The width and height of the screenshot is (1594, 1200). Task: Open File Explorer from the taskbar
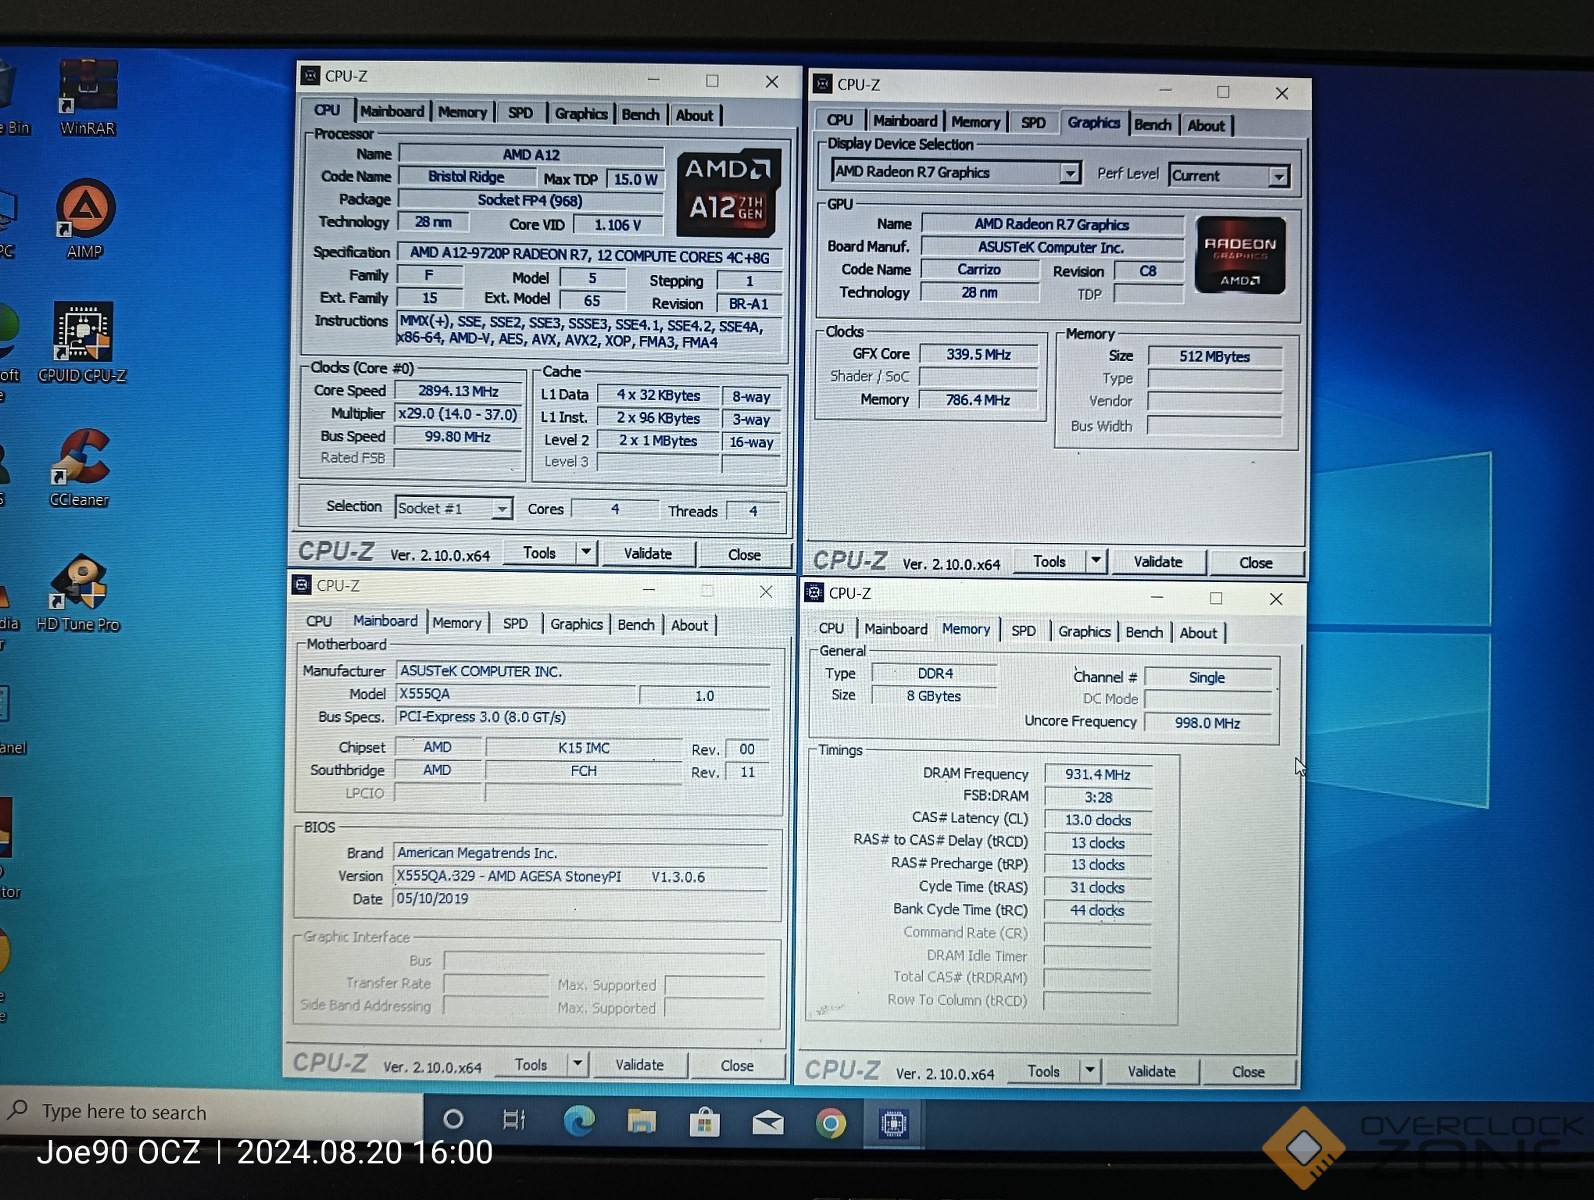coord(641,1122)
